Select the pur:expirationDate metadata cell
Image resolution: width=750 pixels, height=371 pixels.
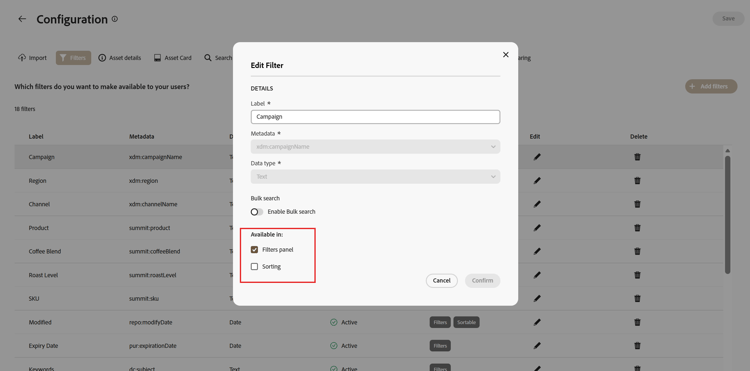[154, 346]
